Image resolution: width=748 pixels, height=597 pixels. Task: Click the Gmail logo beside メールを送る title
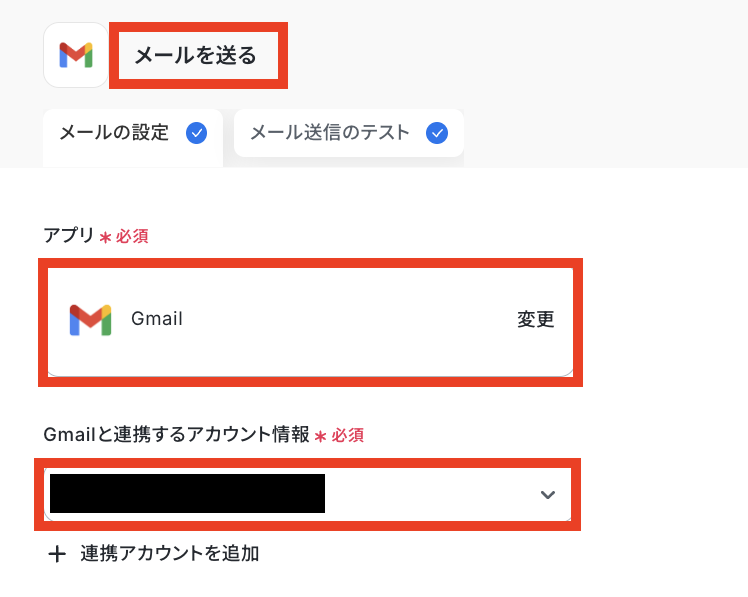(76, 55)
